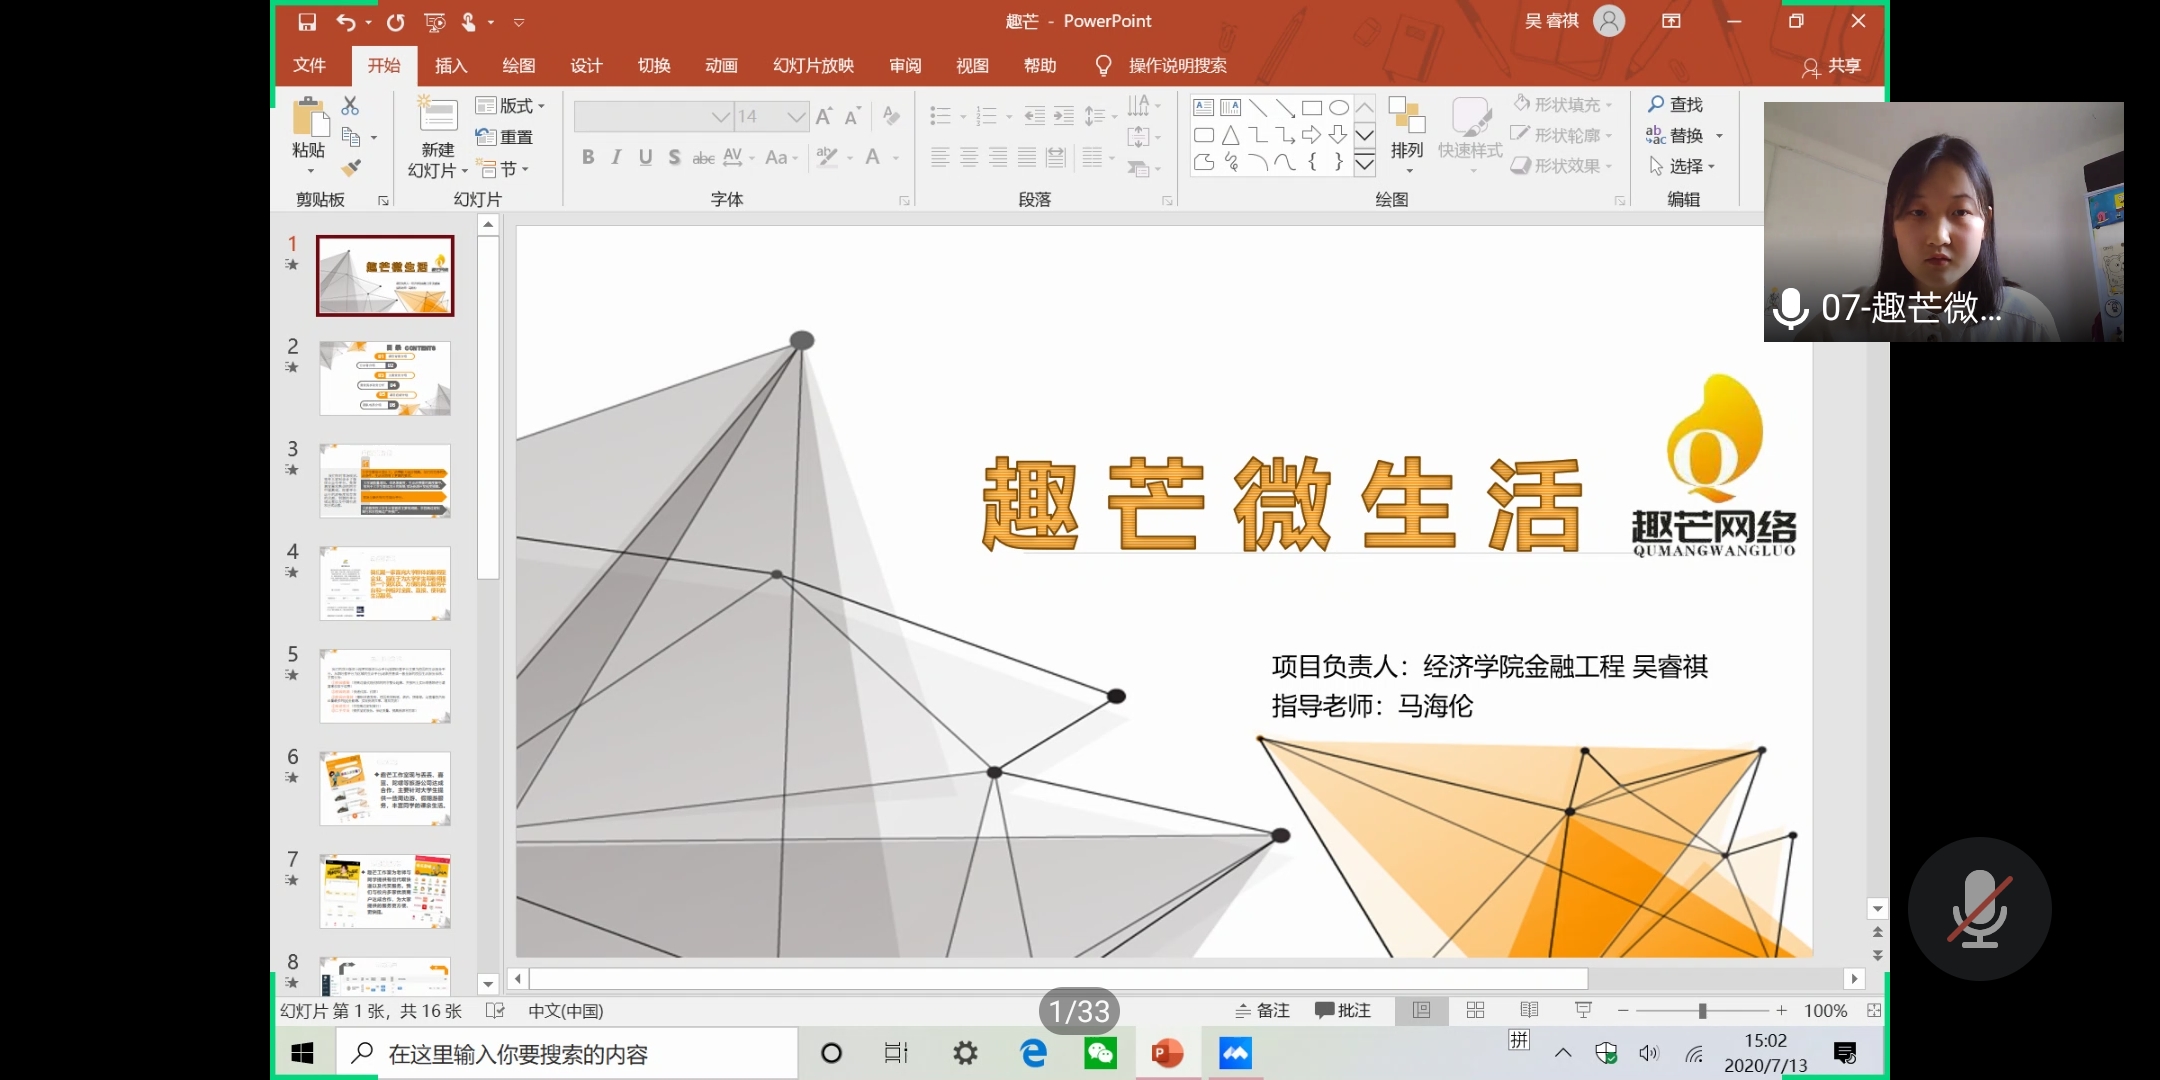Click the New Slide icon
Screen dimensions: 2160x1080
pyautogui.click(x=437, y=117)
